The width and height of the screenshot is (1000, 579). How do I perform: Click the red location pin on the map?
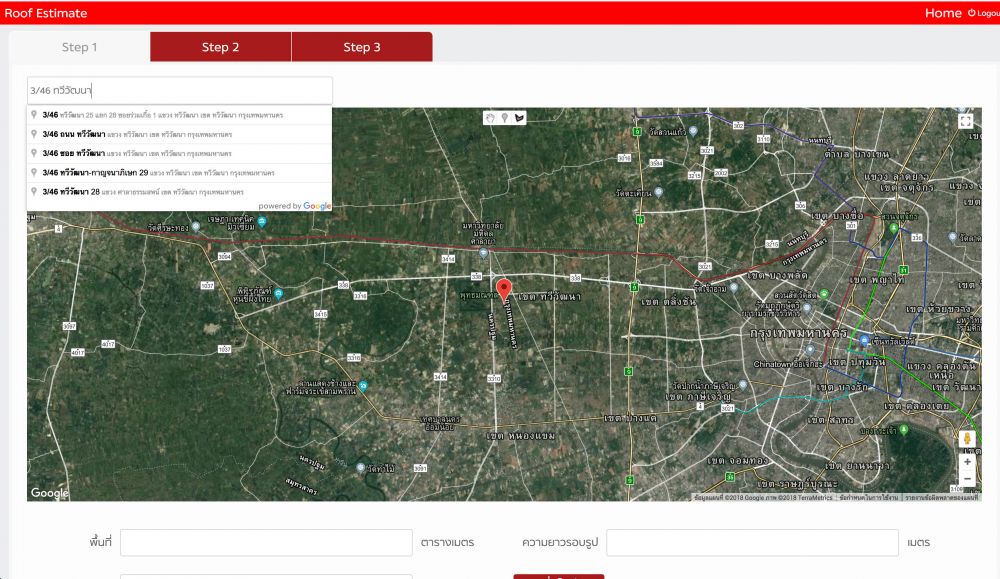pos(504,291)
